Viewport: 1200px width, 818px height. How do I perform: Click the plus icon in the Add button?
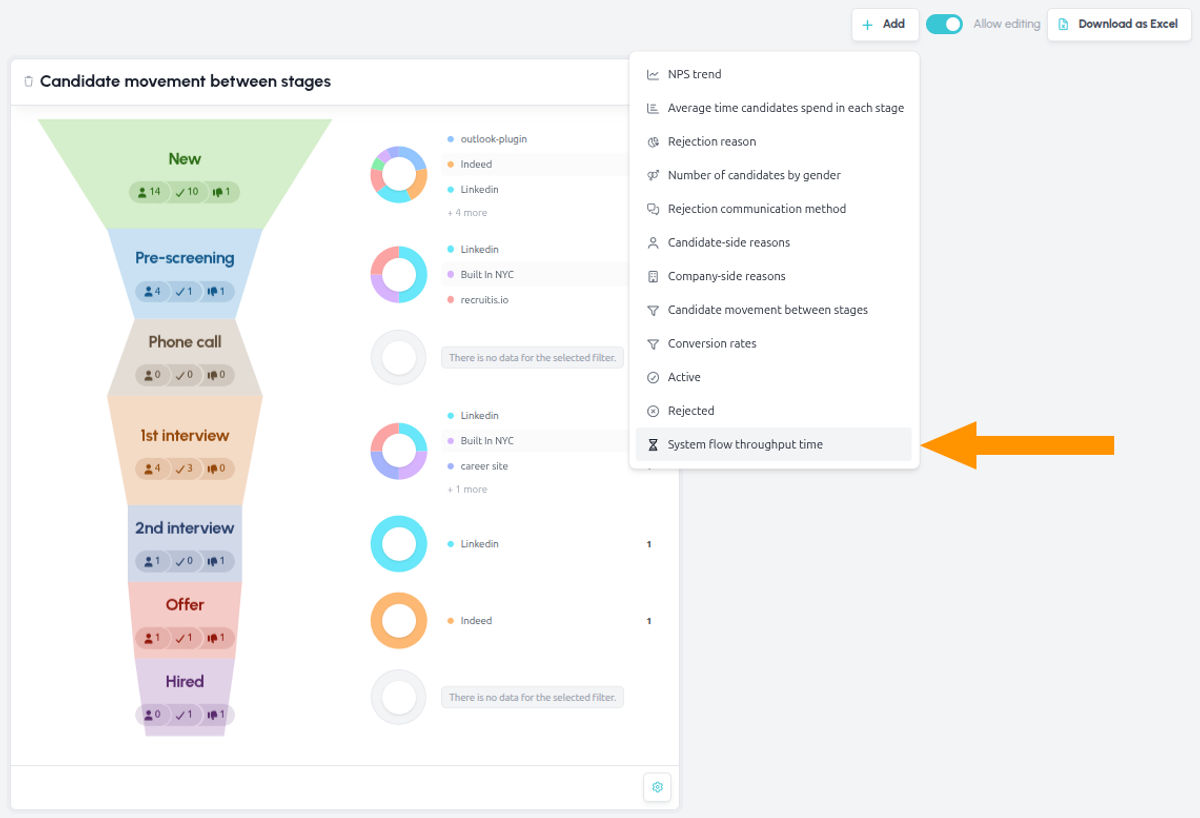tap(867, 24)
